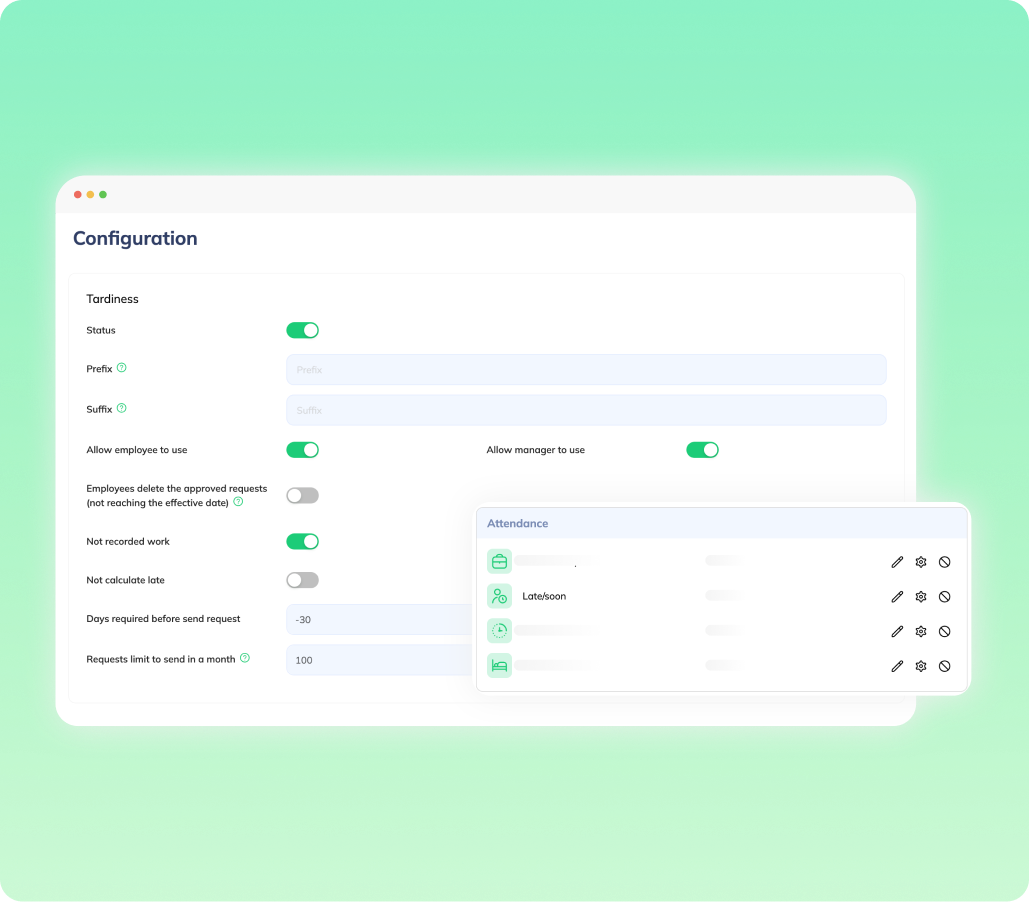Open gear settings on the bed row
1029x902 pixels.
pos(921,666)
